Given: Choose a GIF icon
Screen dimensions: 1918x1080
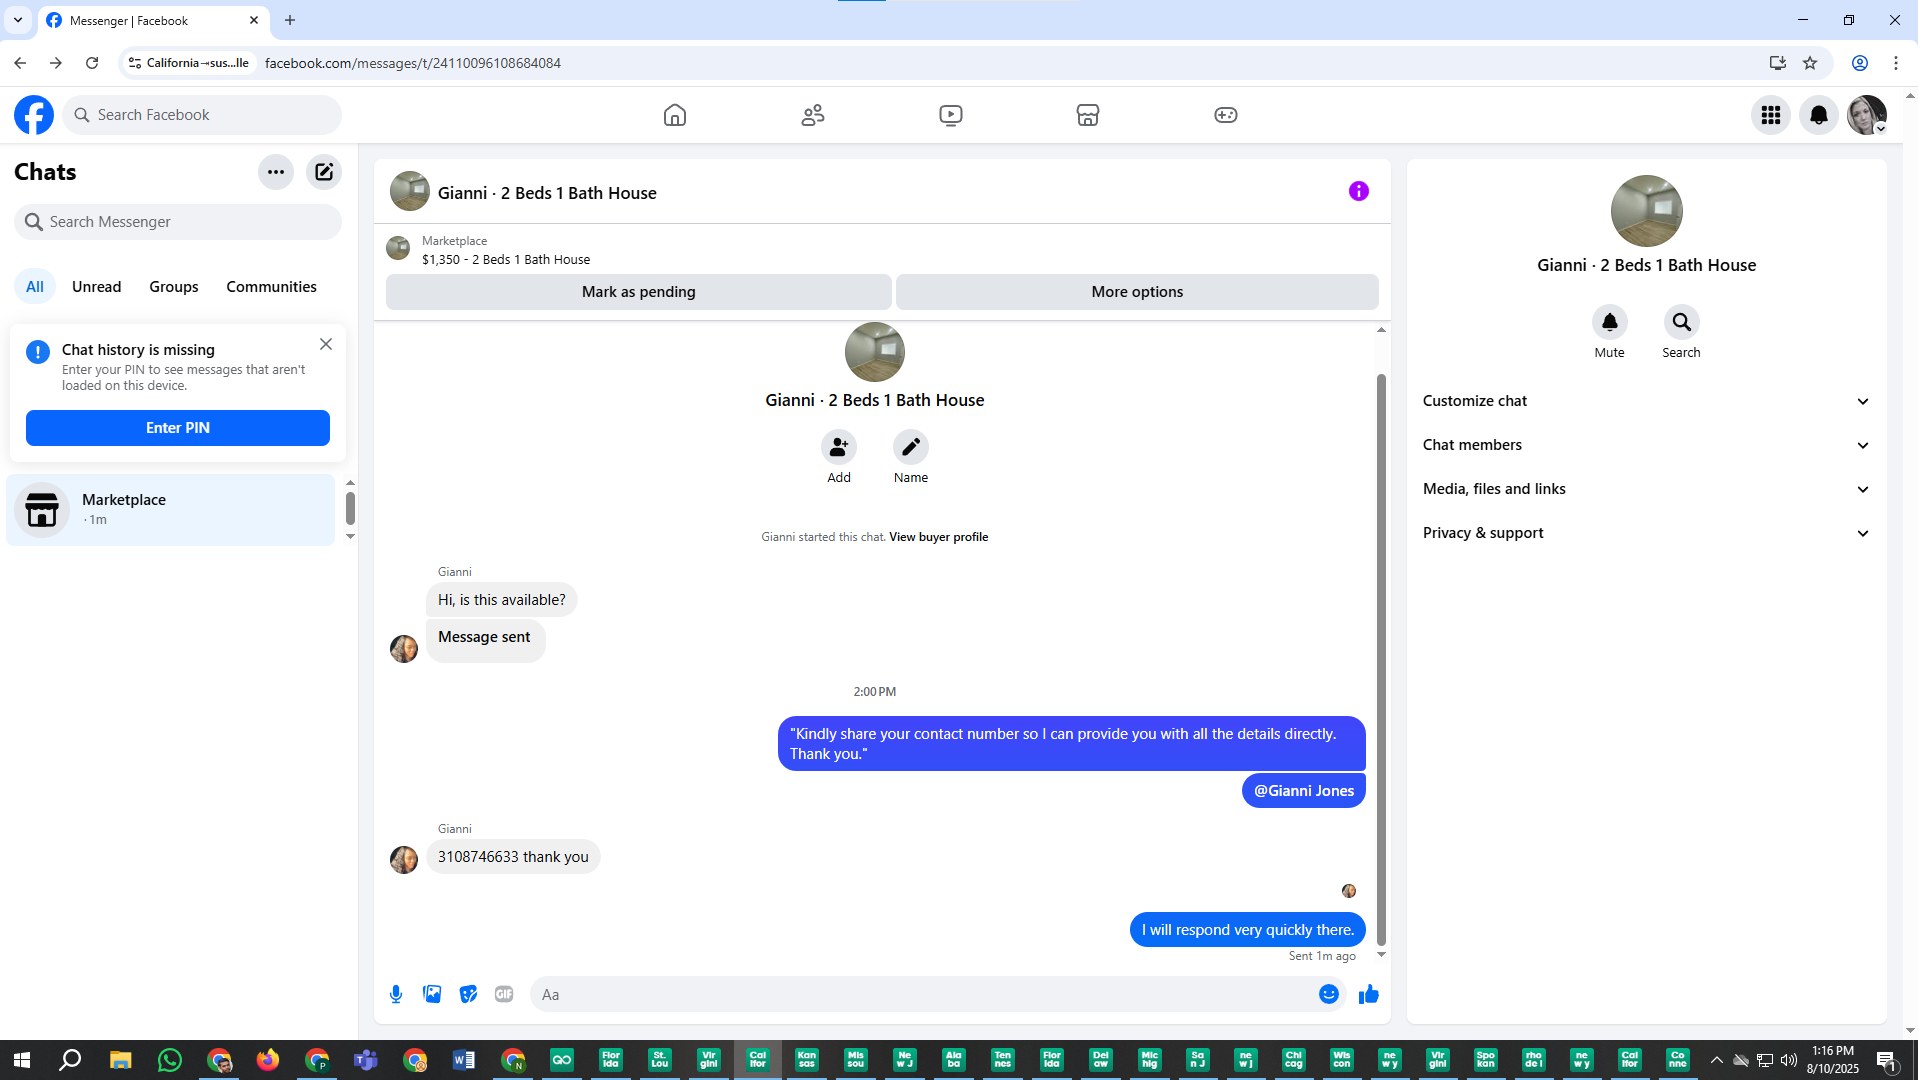Looking at the screenshot, I should (504, 994).
